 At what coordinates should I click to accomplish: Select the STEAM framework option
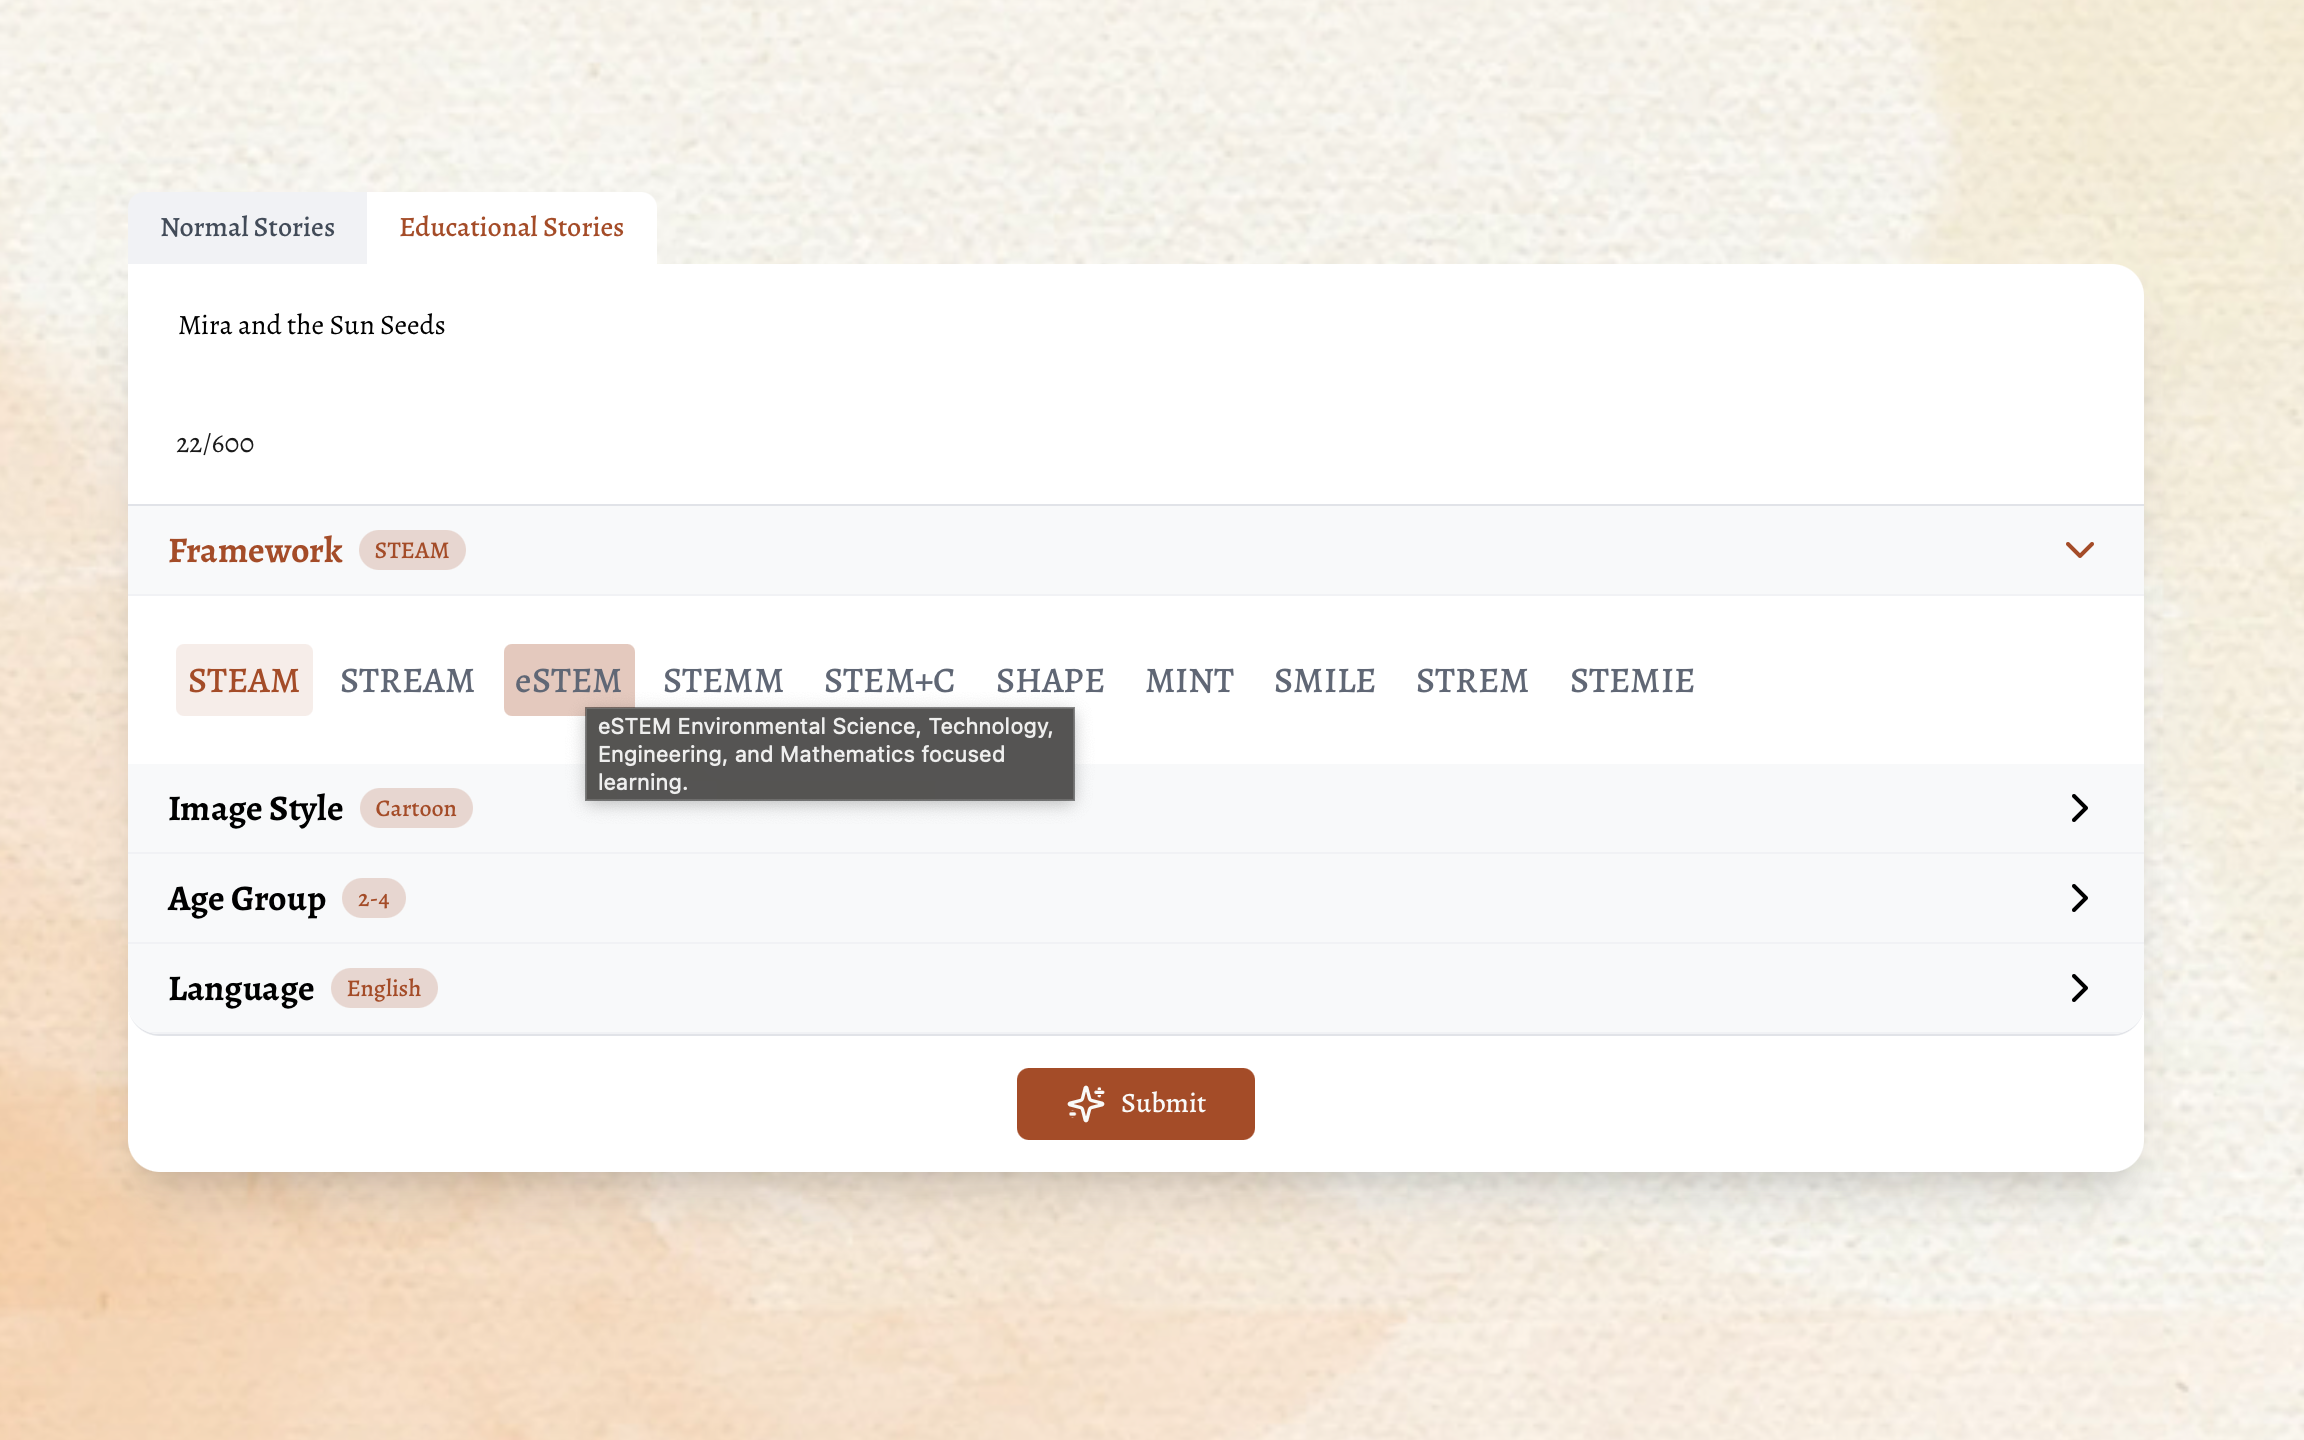[x=244, y=680]
